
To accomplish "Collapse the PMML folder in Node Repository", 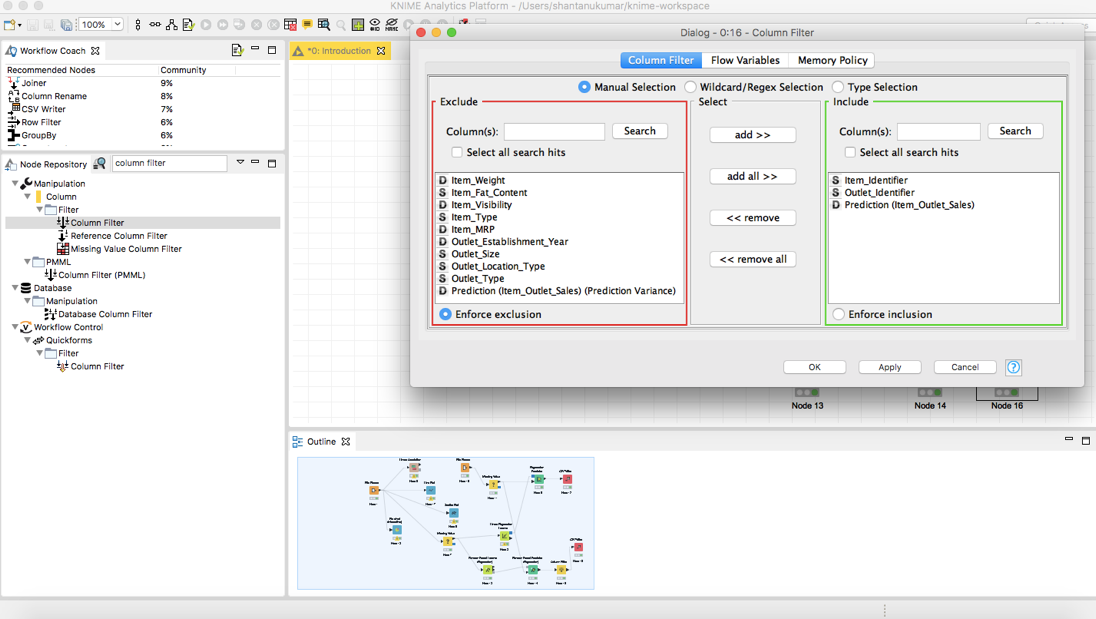I will point(27,262).
